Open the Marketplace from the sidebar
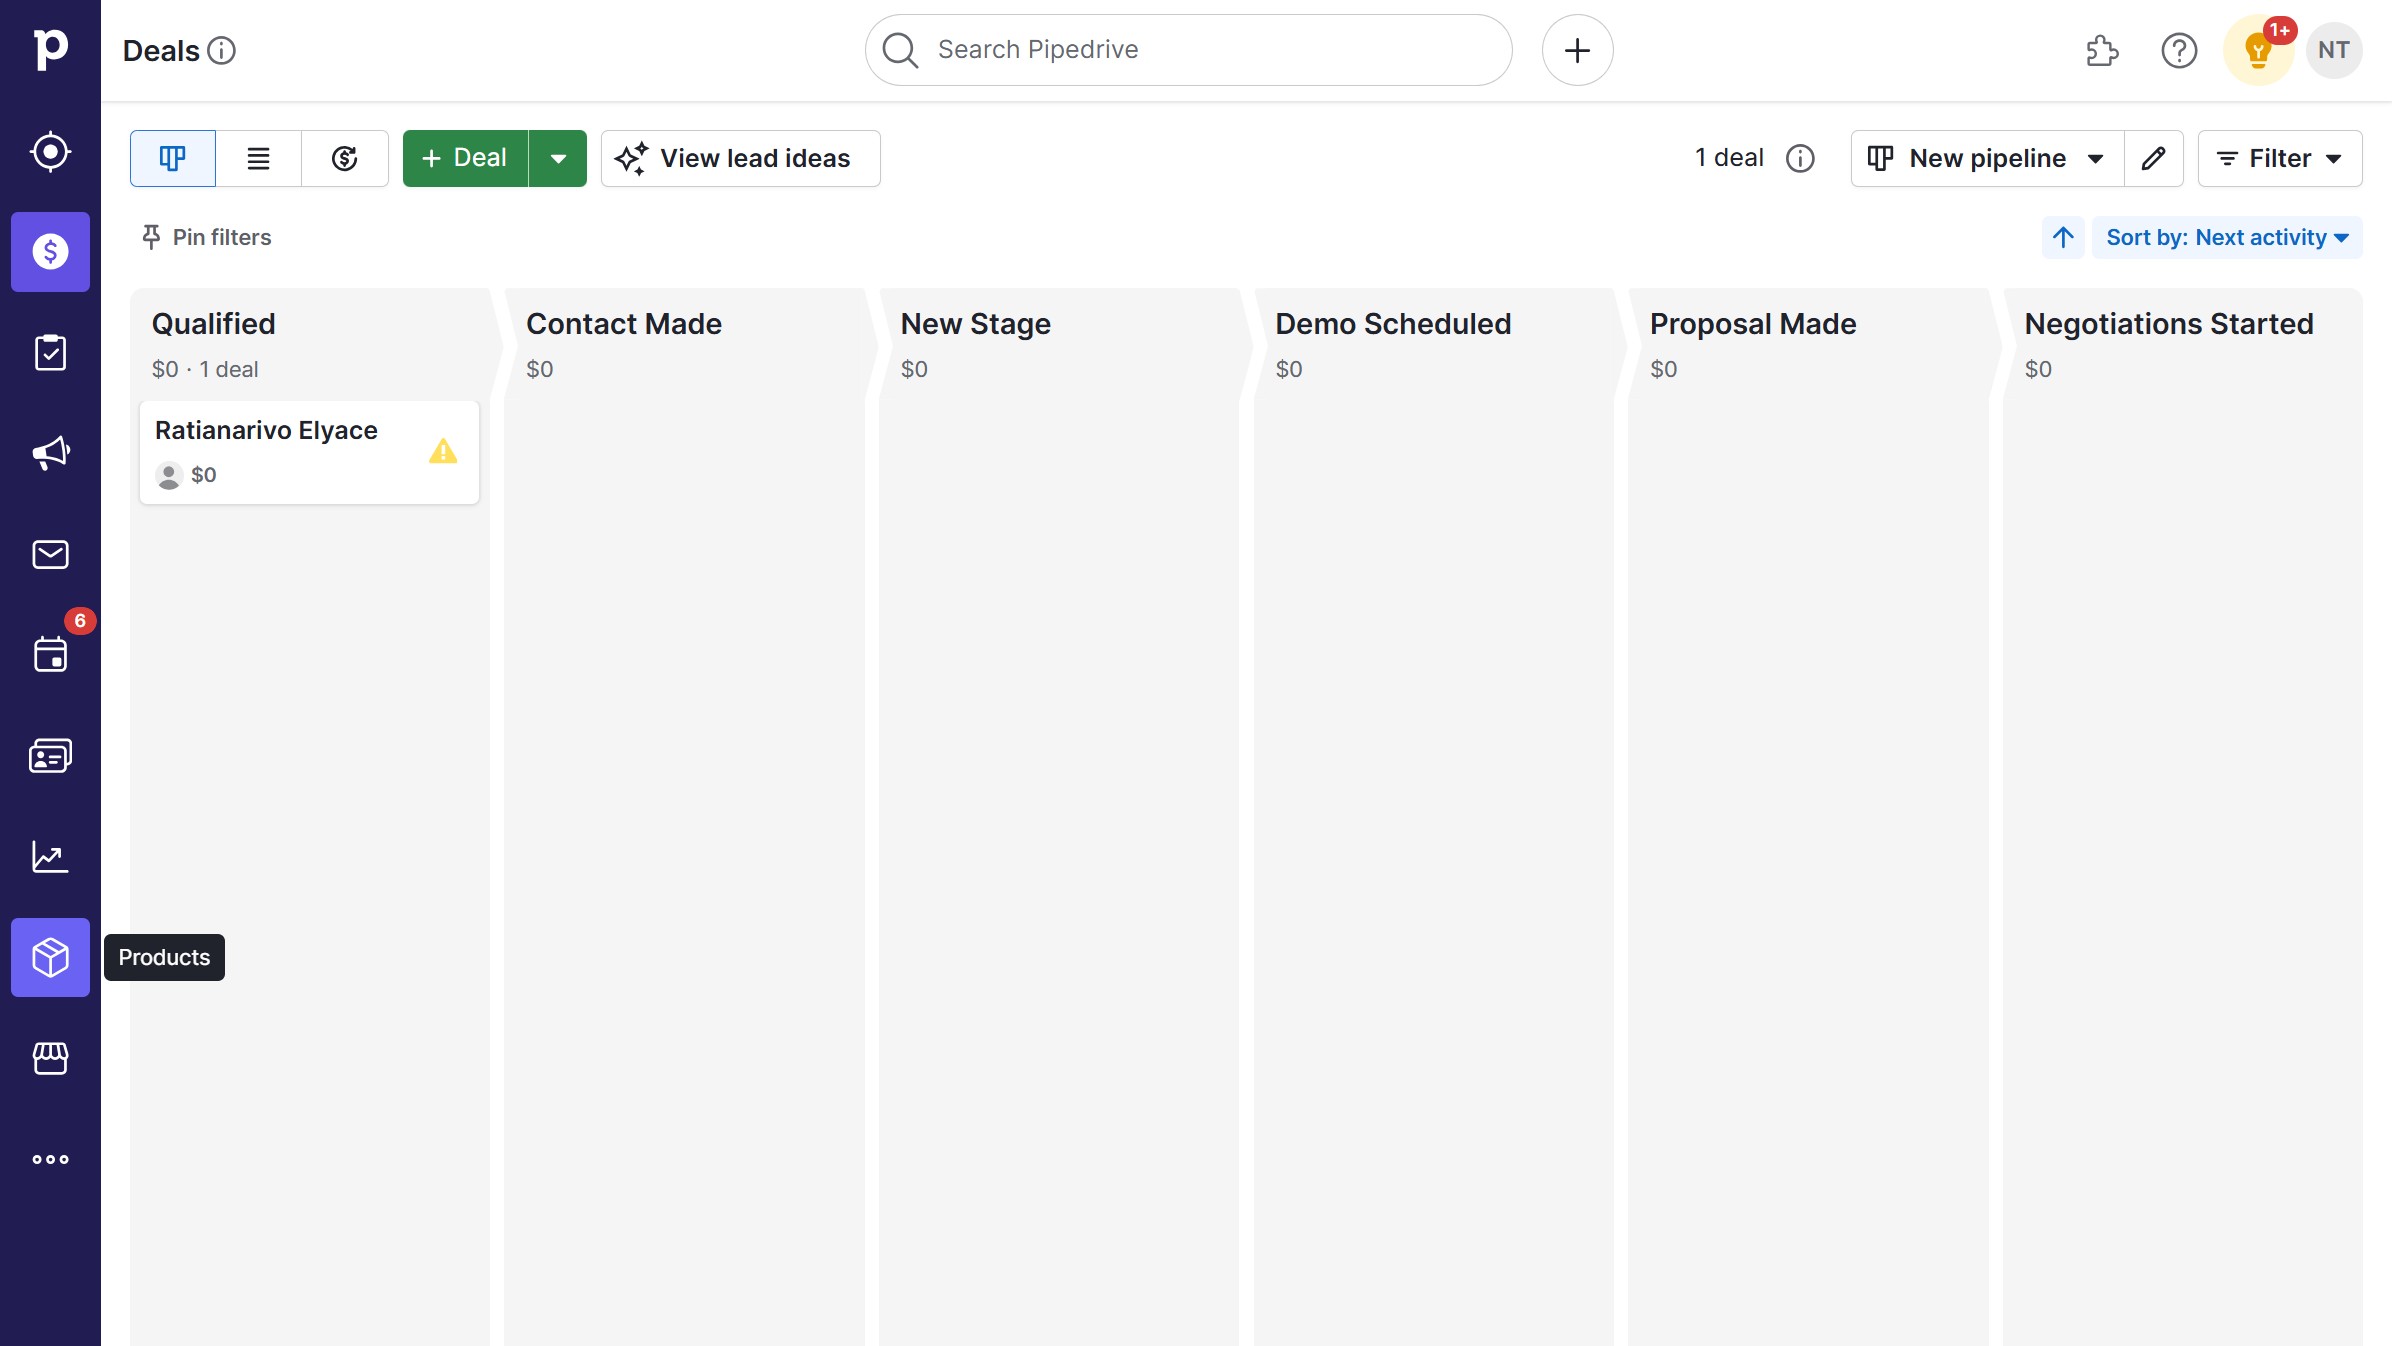 [x=50, y=1059]
